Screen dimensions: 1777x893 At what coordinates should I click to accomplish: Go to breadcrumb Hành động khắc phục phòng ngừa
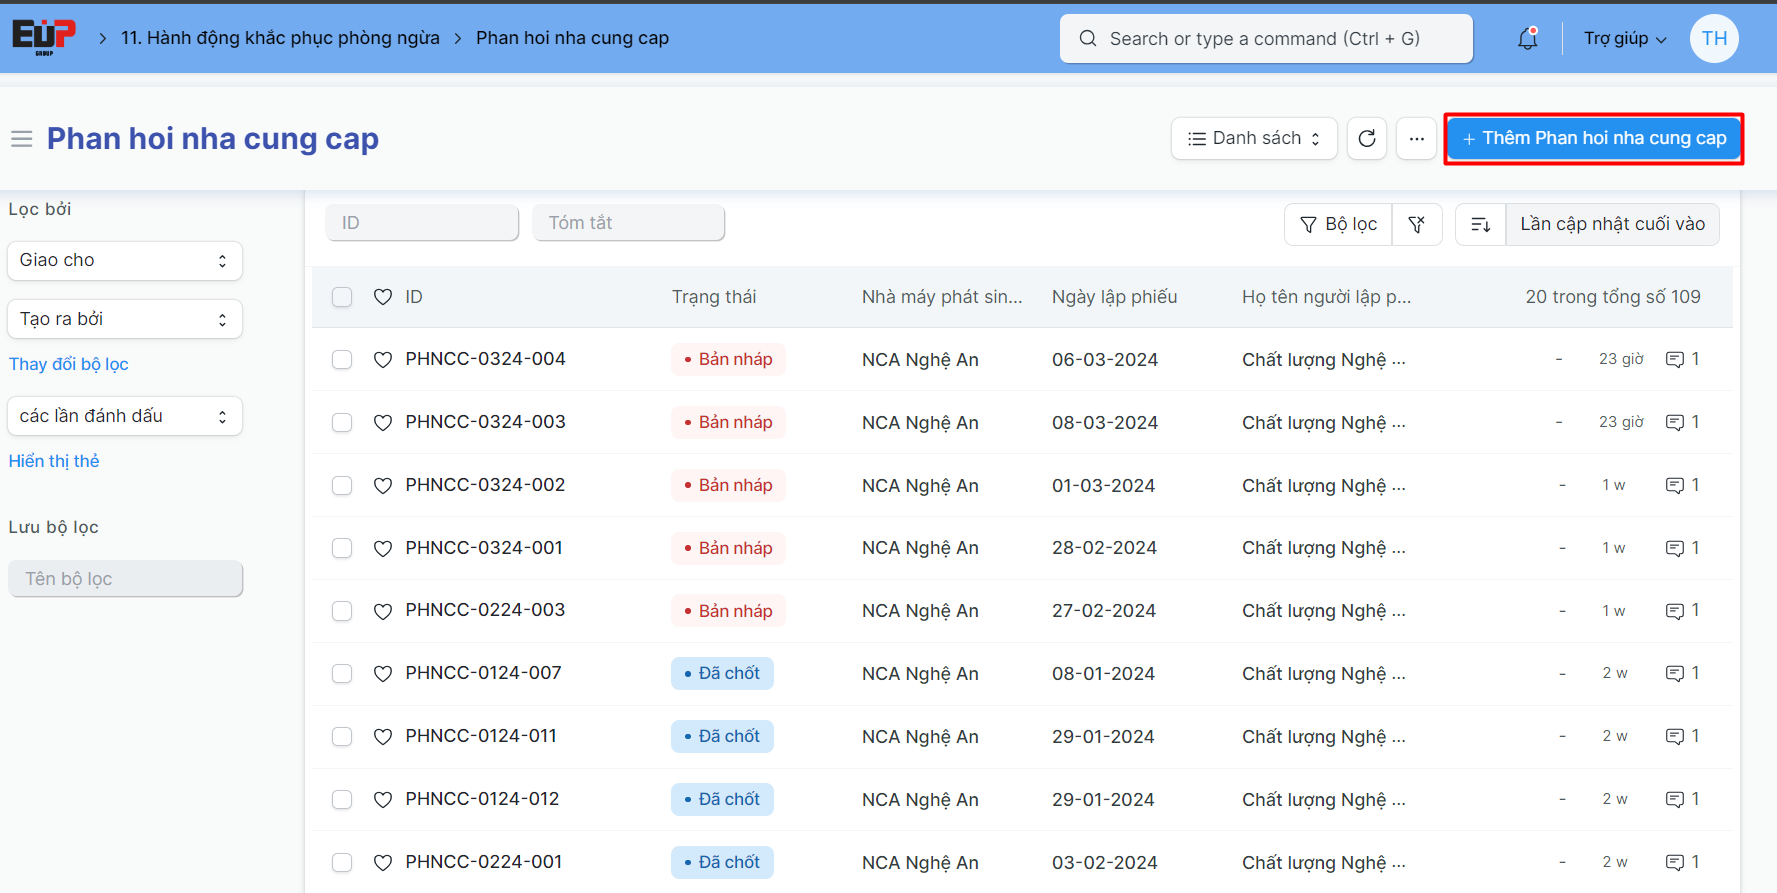[x=280, y=38]
